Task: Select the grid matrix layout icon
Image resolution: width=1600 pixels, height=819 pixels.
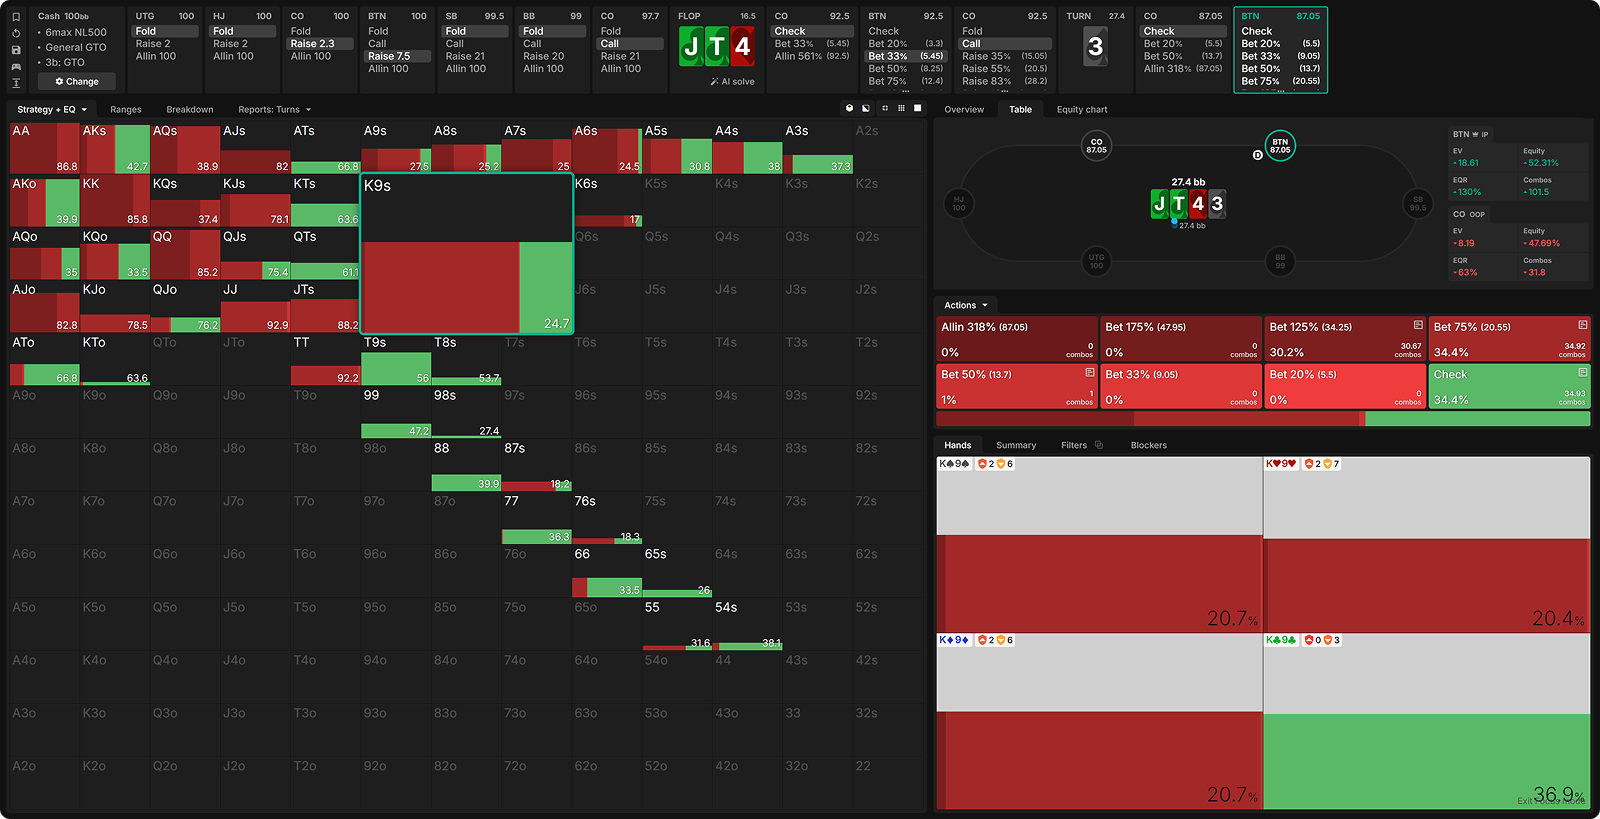Action: pos(901,108)
